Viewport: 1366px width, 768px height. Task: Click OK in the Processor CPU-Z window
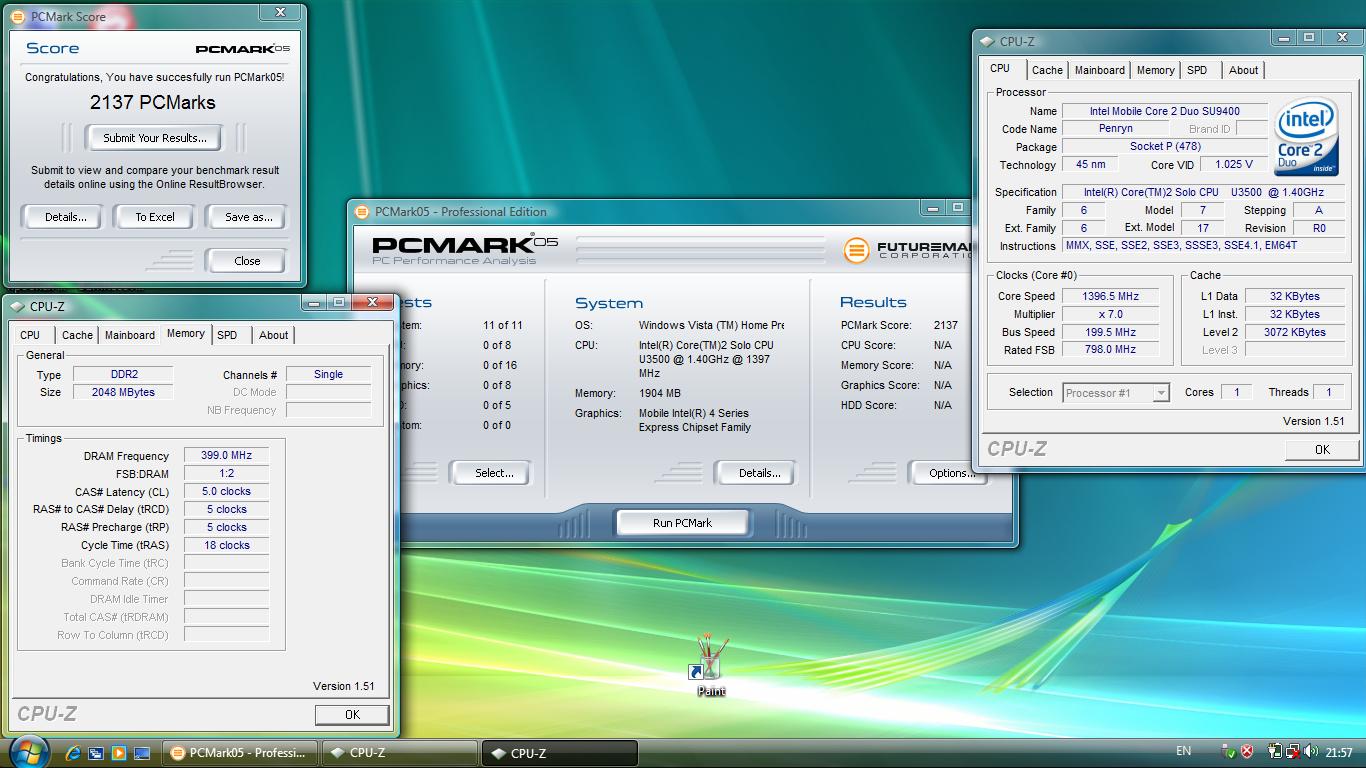click(1322, 450)
